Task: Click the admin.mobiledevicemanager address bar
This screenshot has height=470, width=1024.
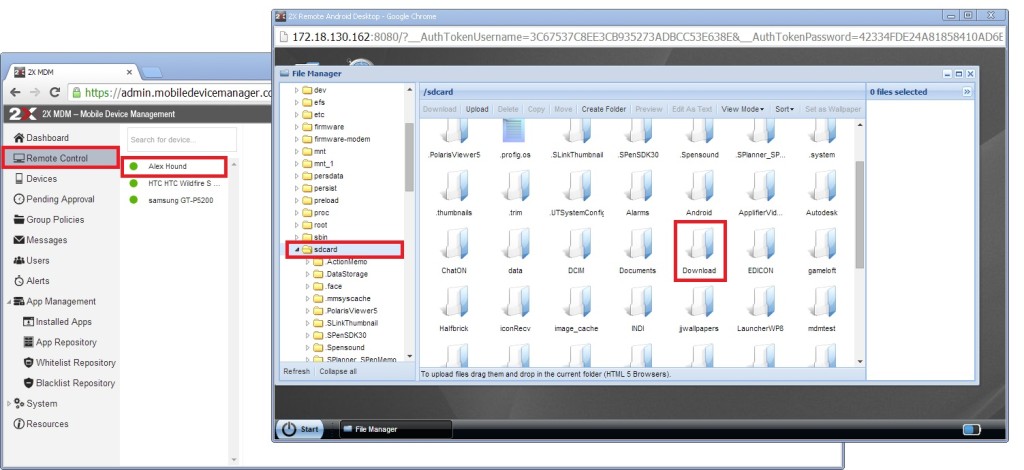Action: tap(170, 93)
